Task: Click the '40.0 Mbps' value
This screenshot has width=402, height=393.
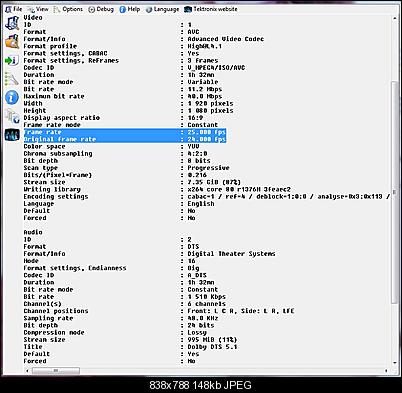Action: click(x=205, y=96)
